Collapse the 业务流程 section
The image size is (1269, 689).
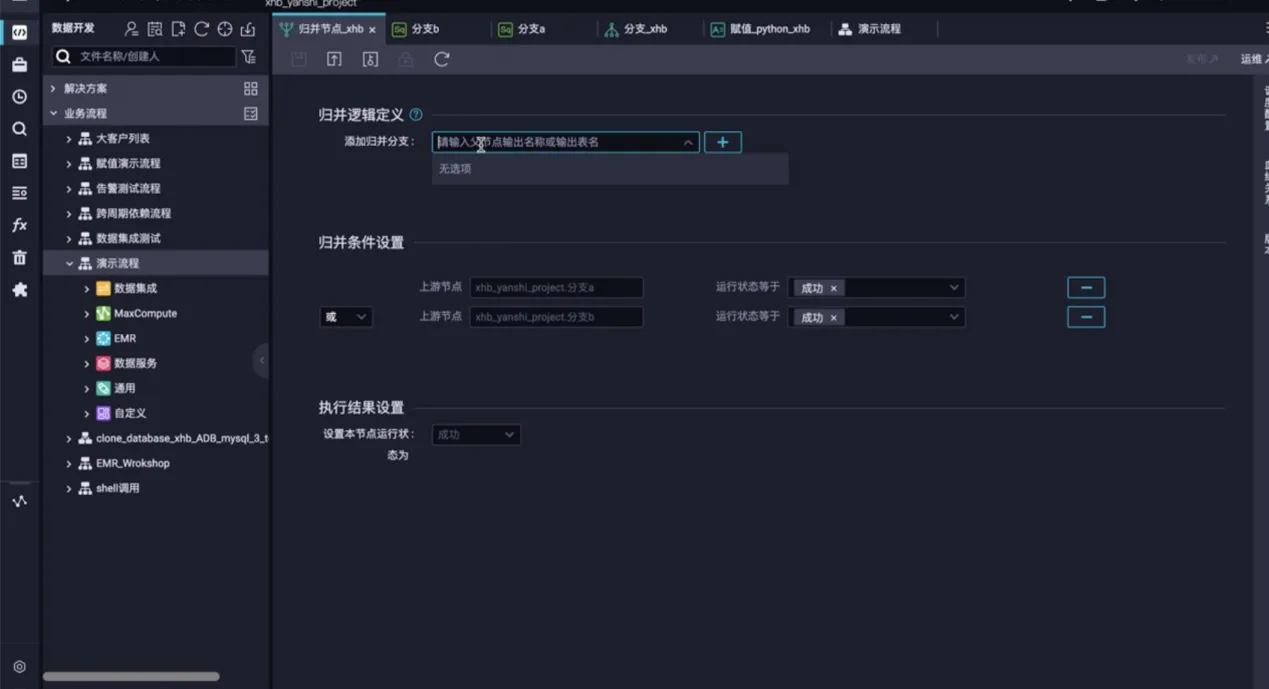coord(53,114)
